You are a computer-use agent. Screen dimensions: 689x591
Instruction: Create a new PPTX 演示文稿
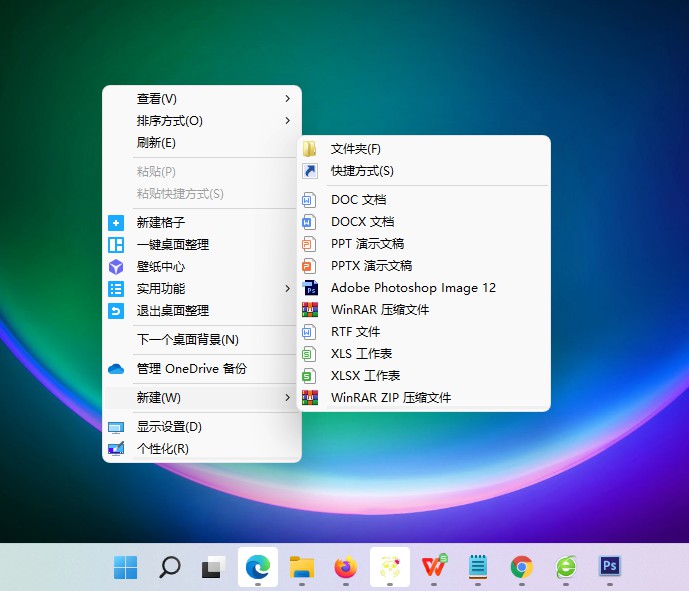(x=424, y=266)
